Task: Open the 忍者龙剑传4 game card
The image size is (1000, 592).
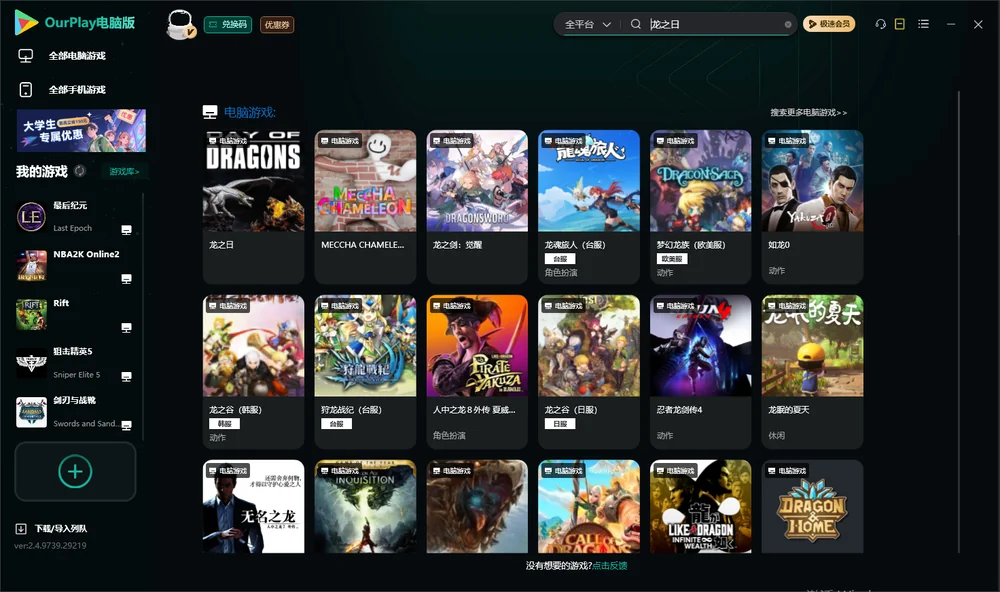Action: 701,371
